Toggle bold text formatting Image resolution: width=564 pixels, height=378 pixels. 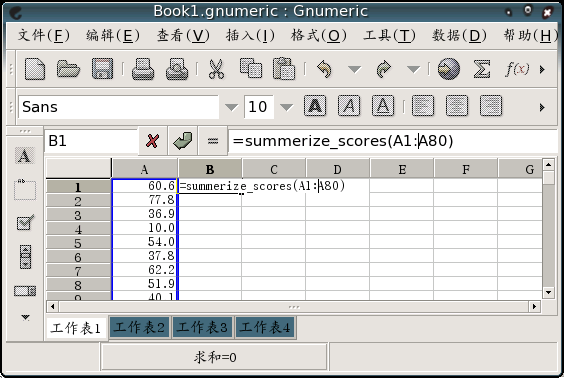click(315, 106)
